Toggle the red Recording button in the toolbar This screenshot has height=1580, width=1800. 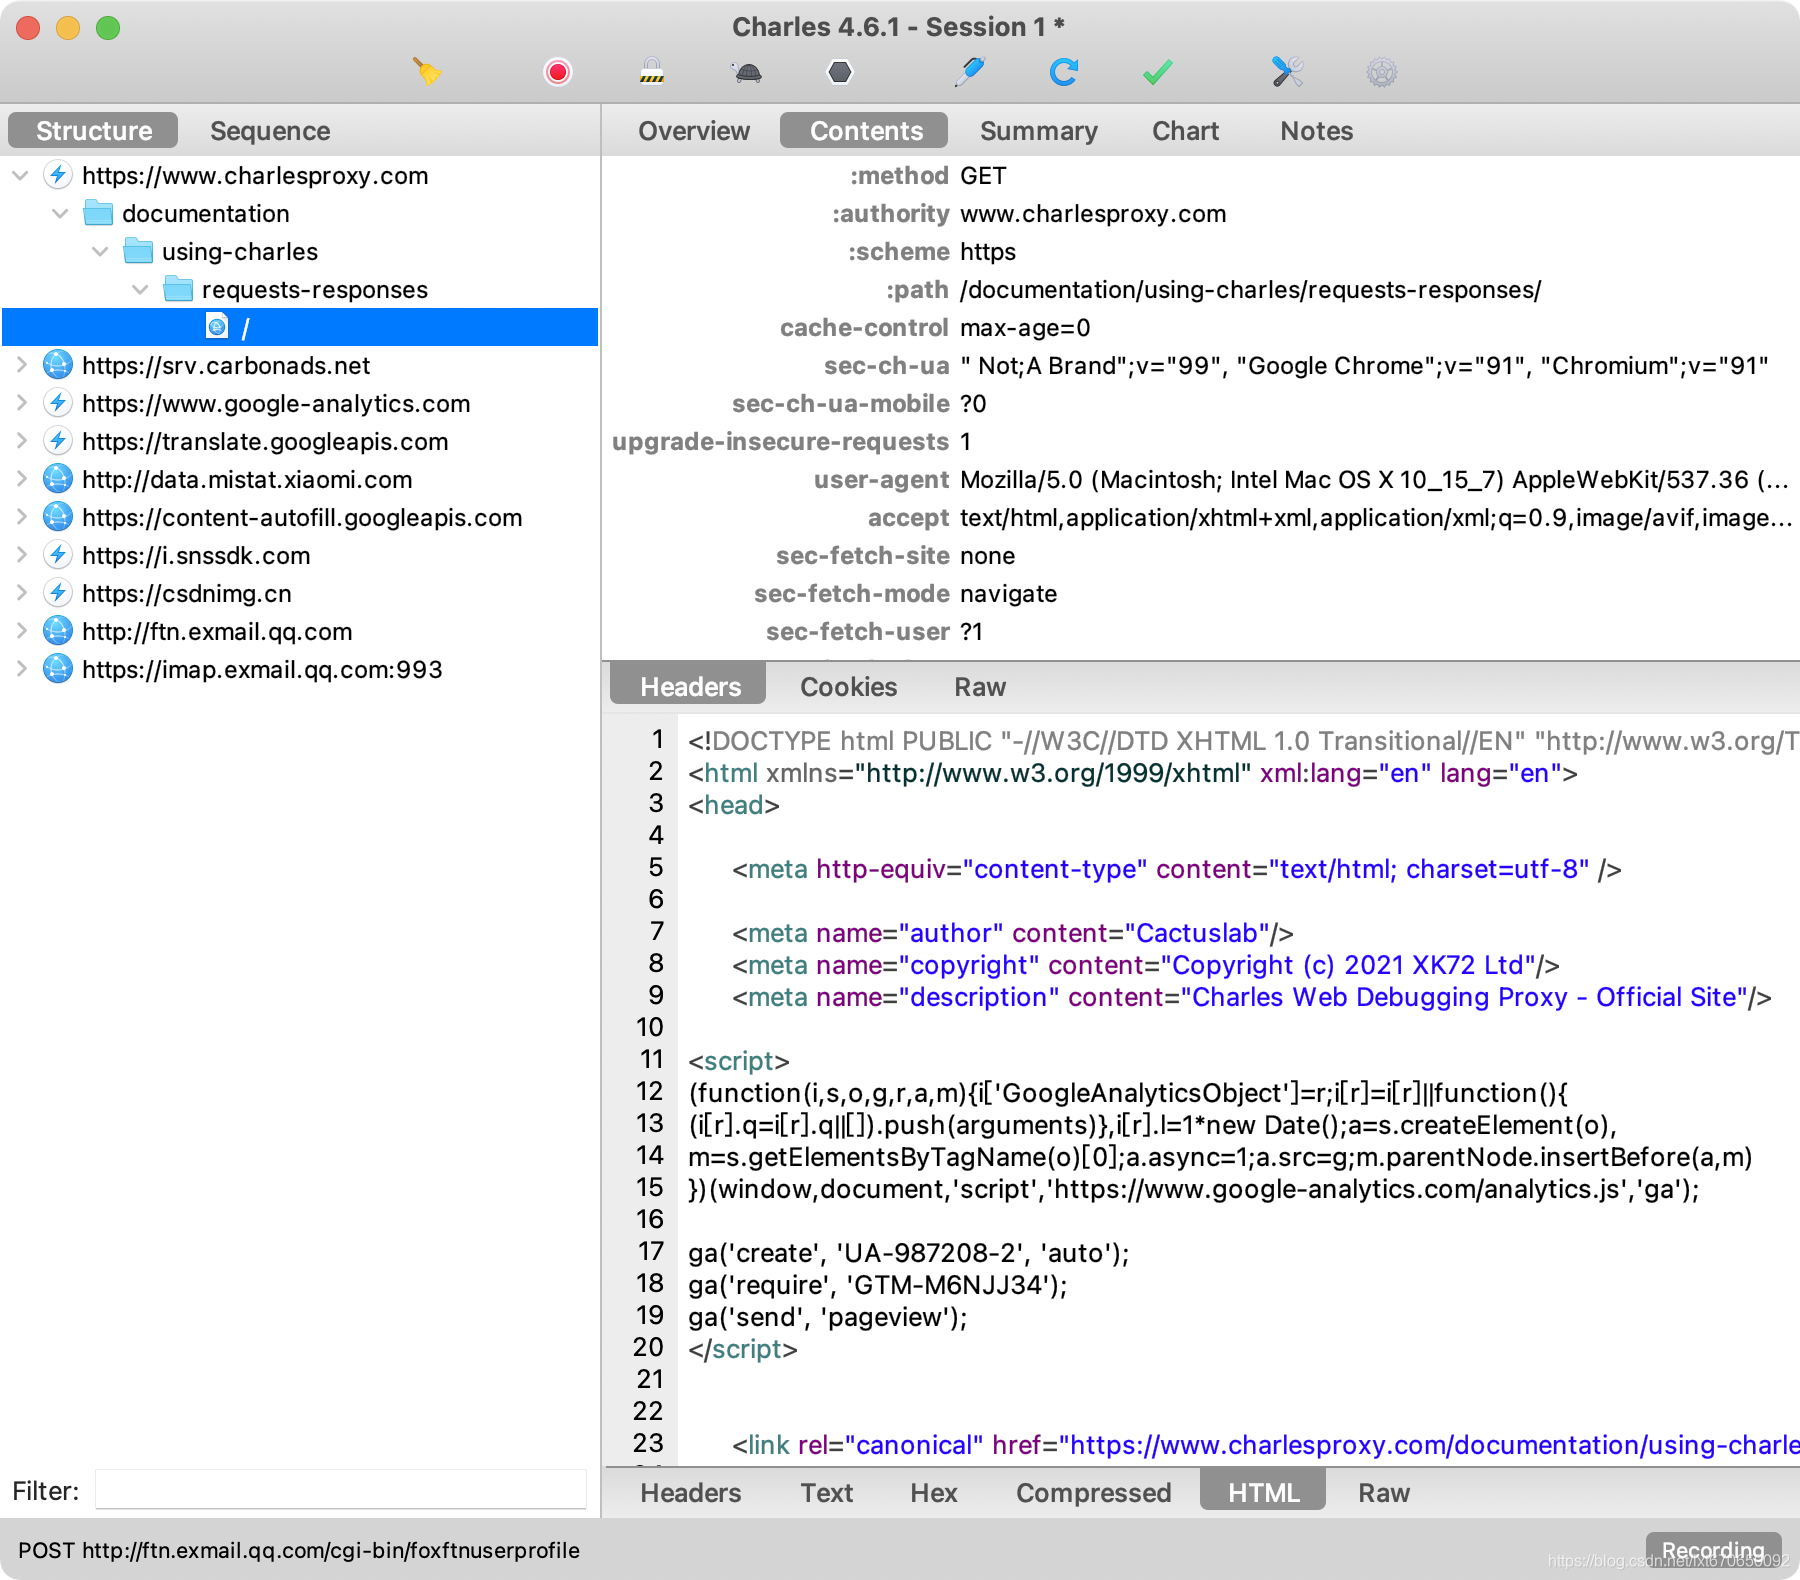point(558,72)
